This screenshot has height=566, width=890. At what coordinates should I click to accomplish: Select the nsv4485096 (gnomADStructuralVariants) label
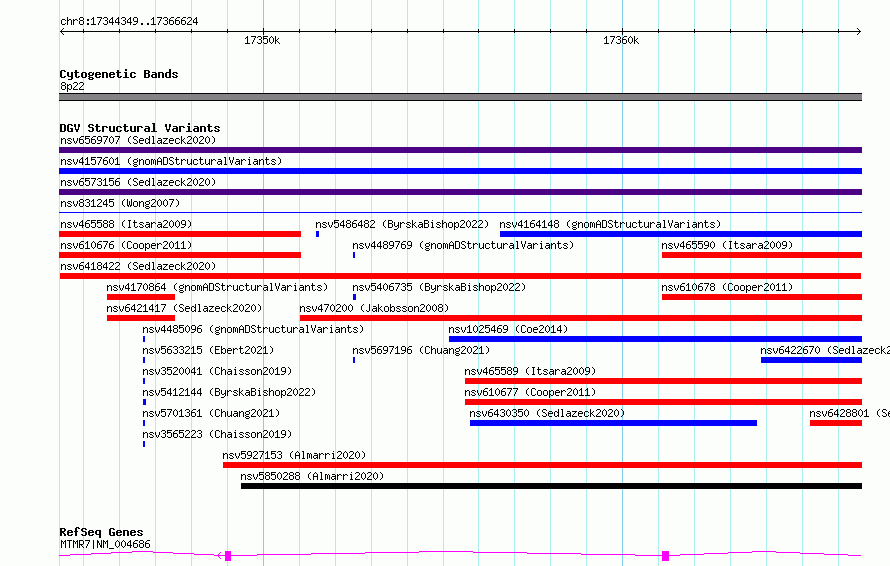point(253,329)
